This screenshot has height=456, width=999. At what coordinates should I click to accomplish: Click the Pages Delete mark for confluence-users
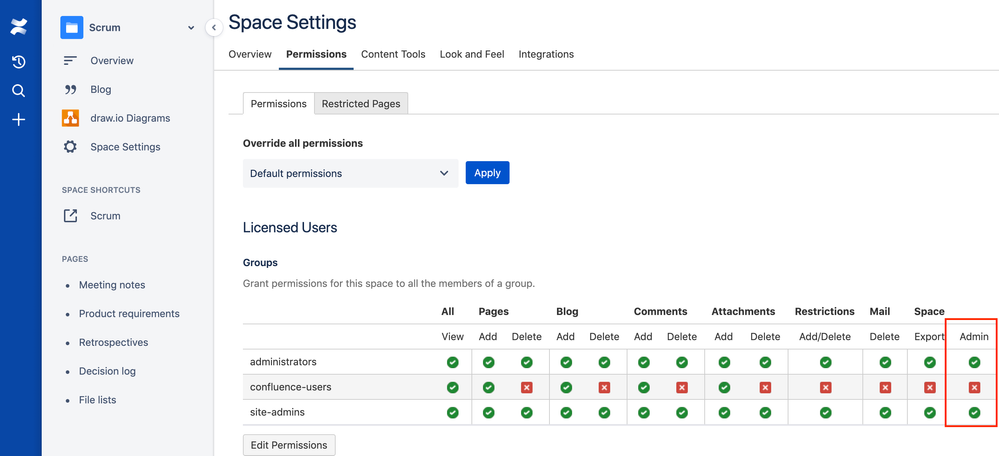click(526, 387)
